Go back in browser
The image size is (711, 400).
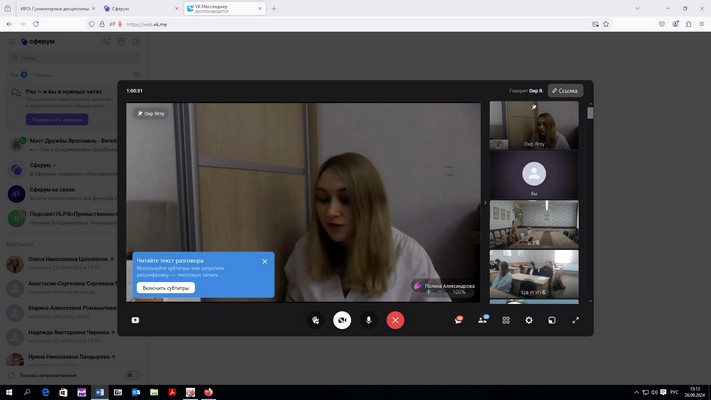pyautogui.click(x=9, y=24)
